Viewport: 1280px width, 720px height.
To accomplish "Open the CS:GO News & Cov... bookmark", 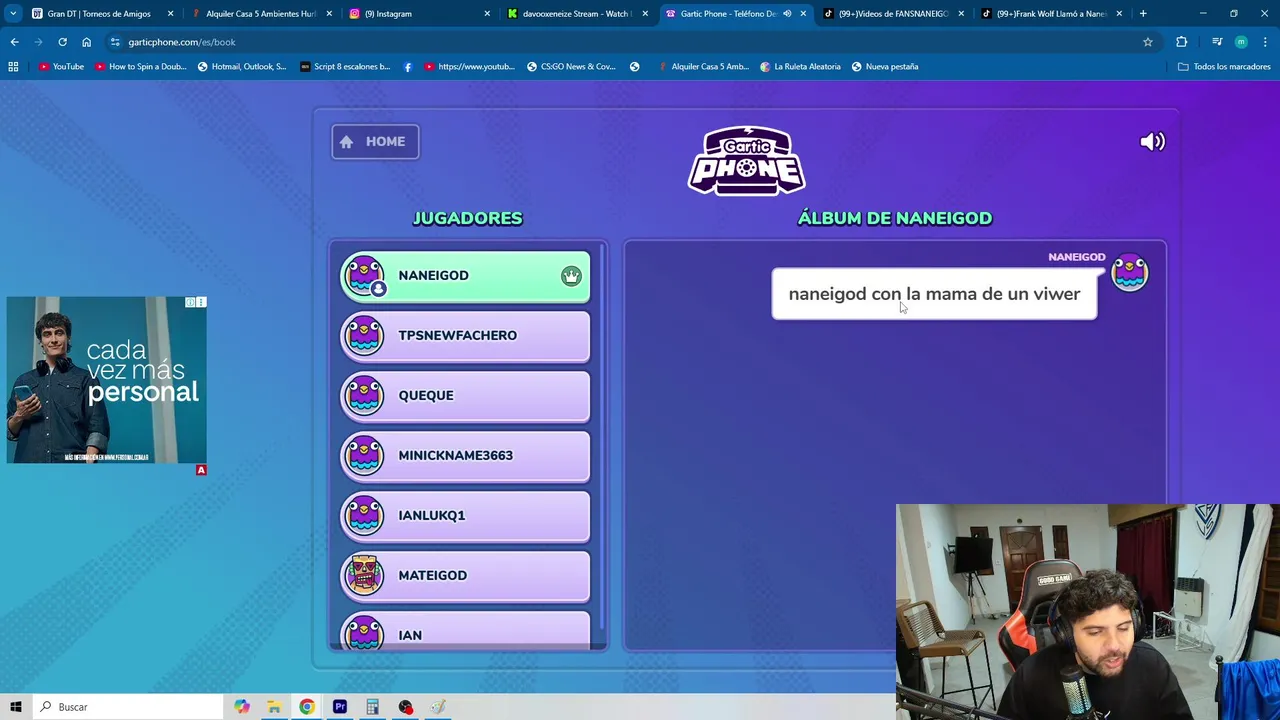I will pos(572,67).
